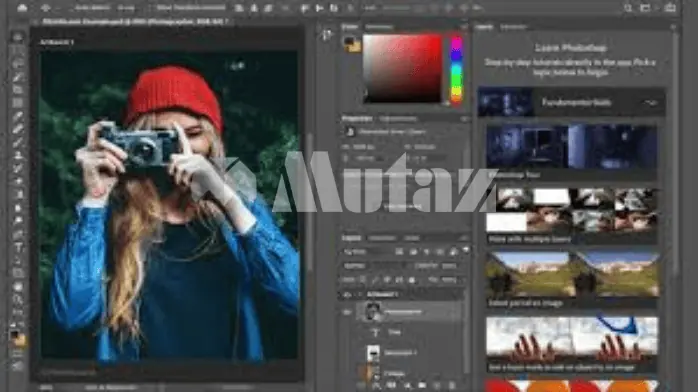Screen dimensions: 698x392
Task: Select the text layer in the Layers panel
Action: coord(409,332)
